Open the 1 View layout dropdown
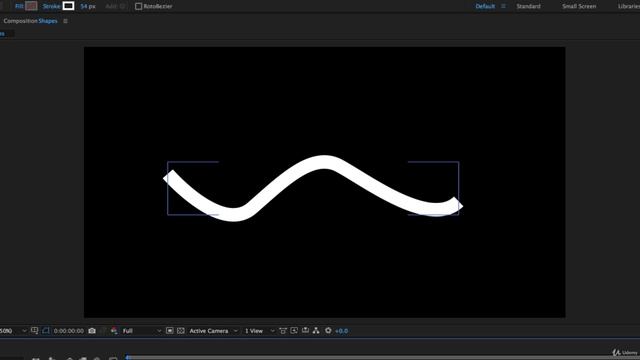Screen dimensions: 640x360 click(260, 331)
